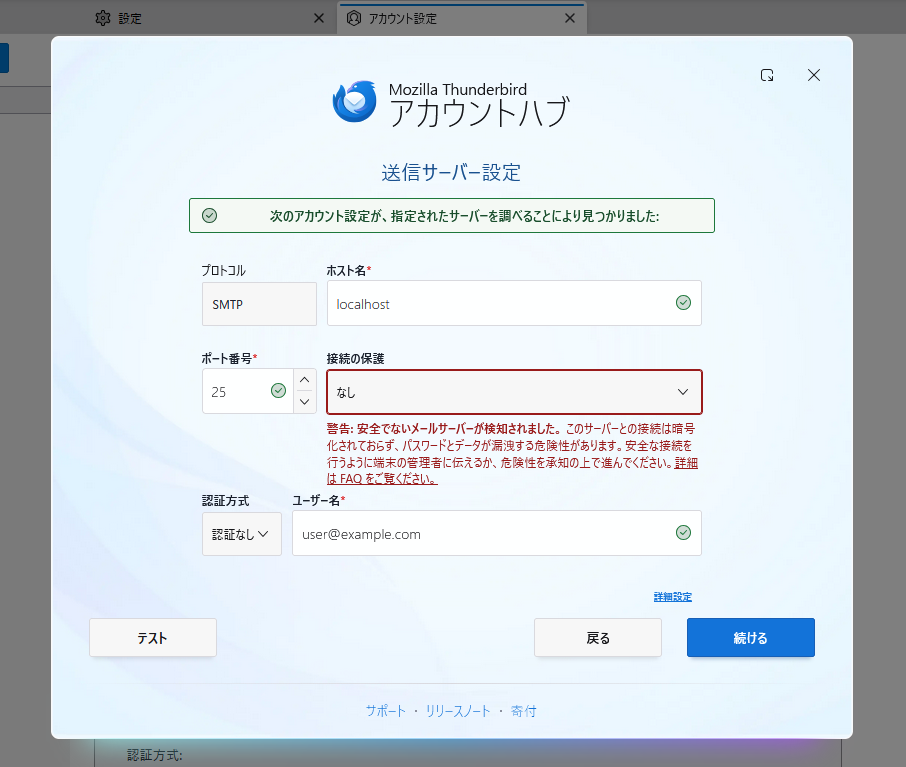Click the Thunderbird logo icon
906x767 pixels.
pos(355,100)
